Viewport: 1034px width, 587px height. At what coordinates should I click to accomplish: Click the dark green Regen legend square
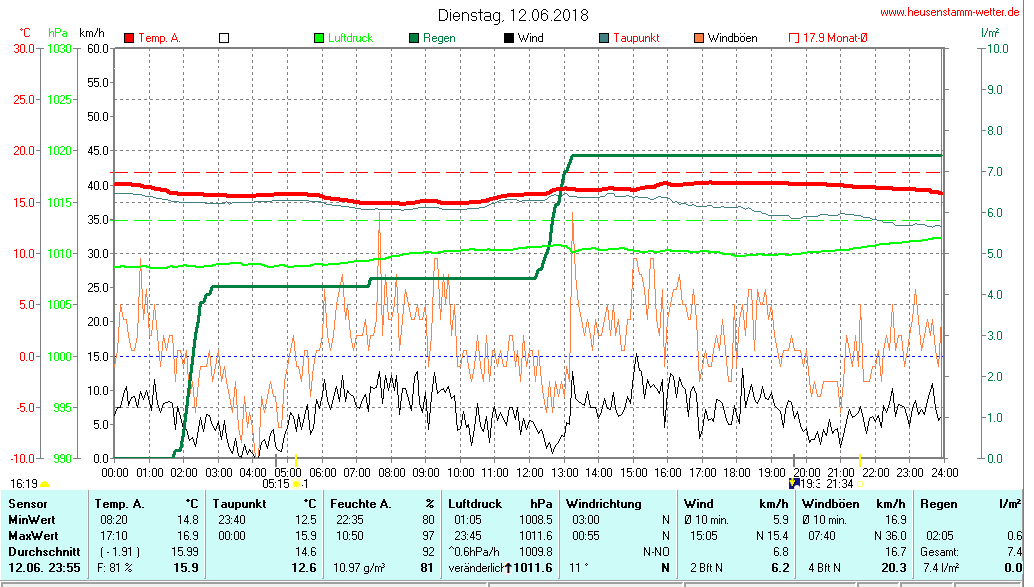click(x=414, y=38)
